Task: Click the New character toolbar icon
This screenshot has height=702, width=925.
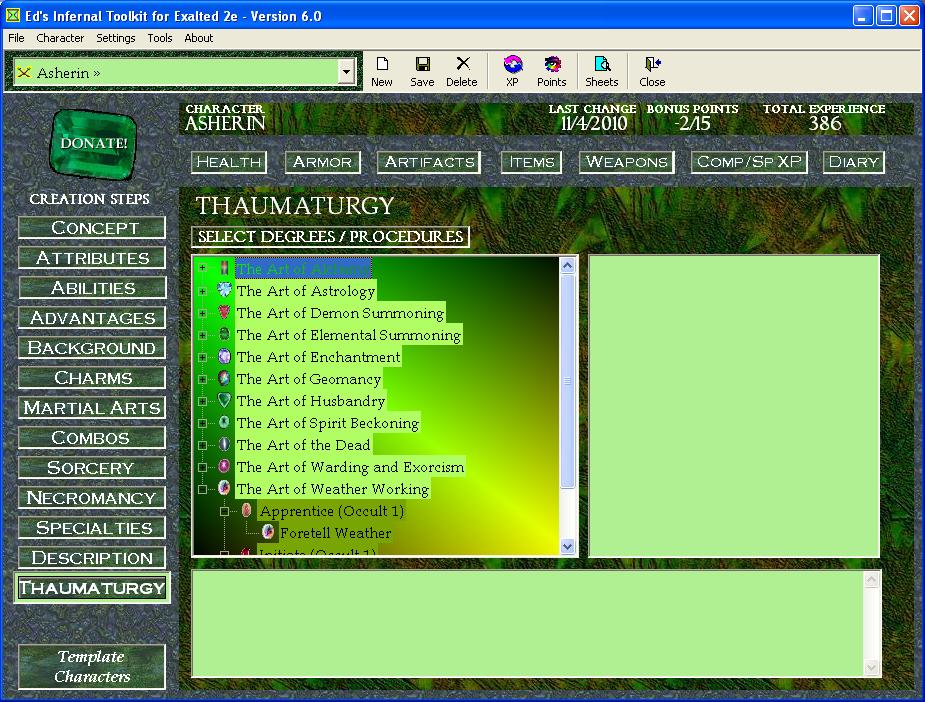Action: [x=382, y=71]
